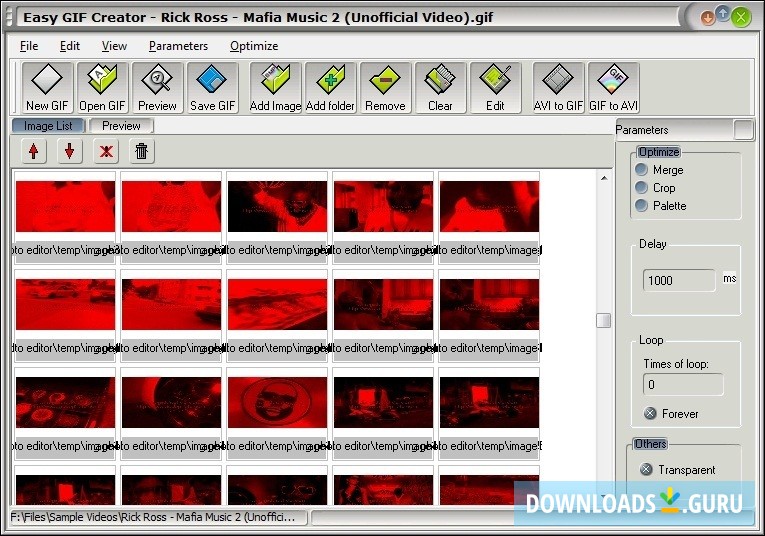This screenshot has width=765, height=536.
Task: Move frame down with red down arrow
Action: click(x=70, y=151)
